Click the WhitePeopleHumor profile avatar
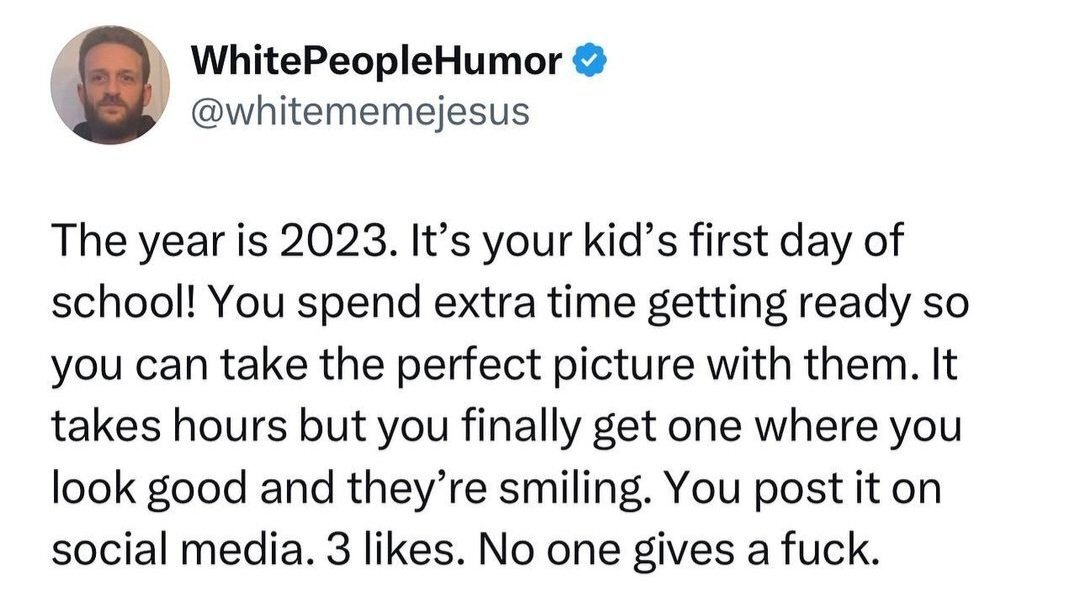This screenshot has height=609, width=1080. (110, 85)
